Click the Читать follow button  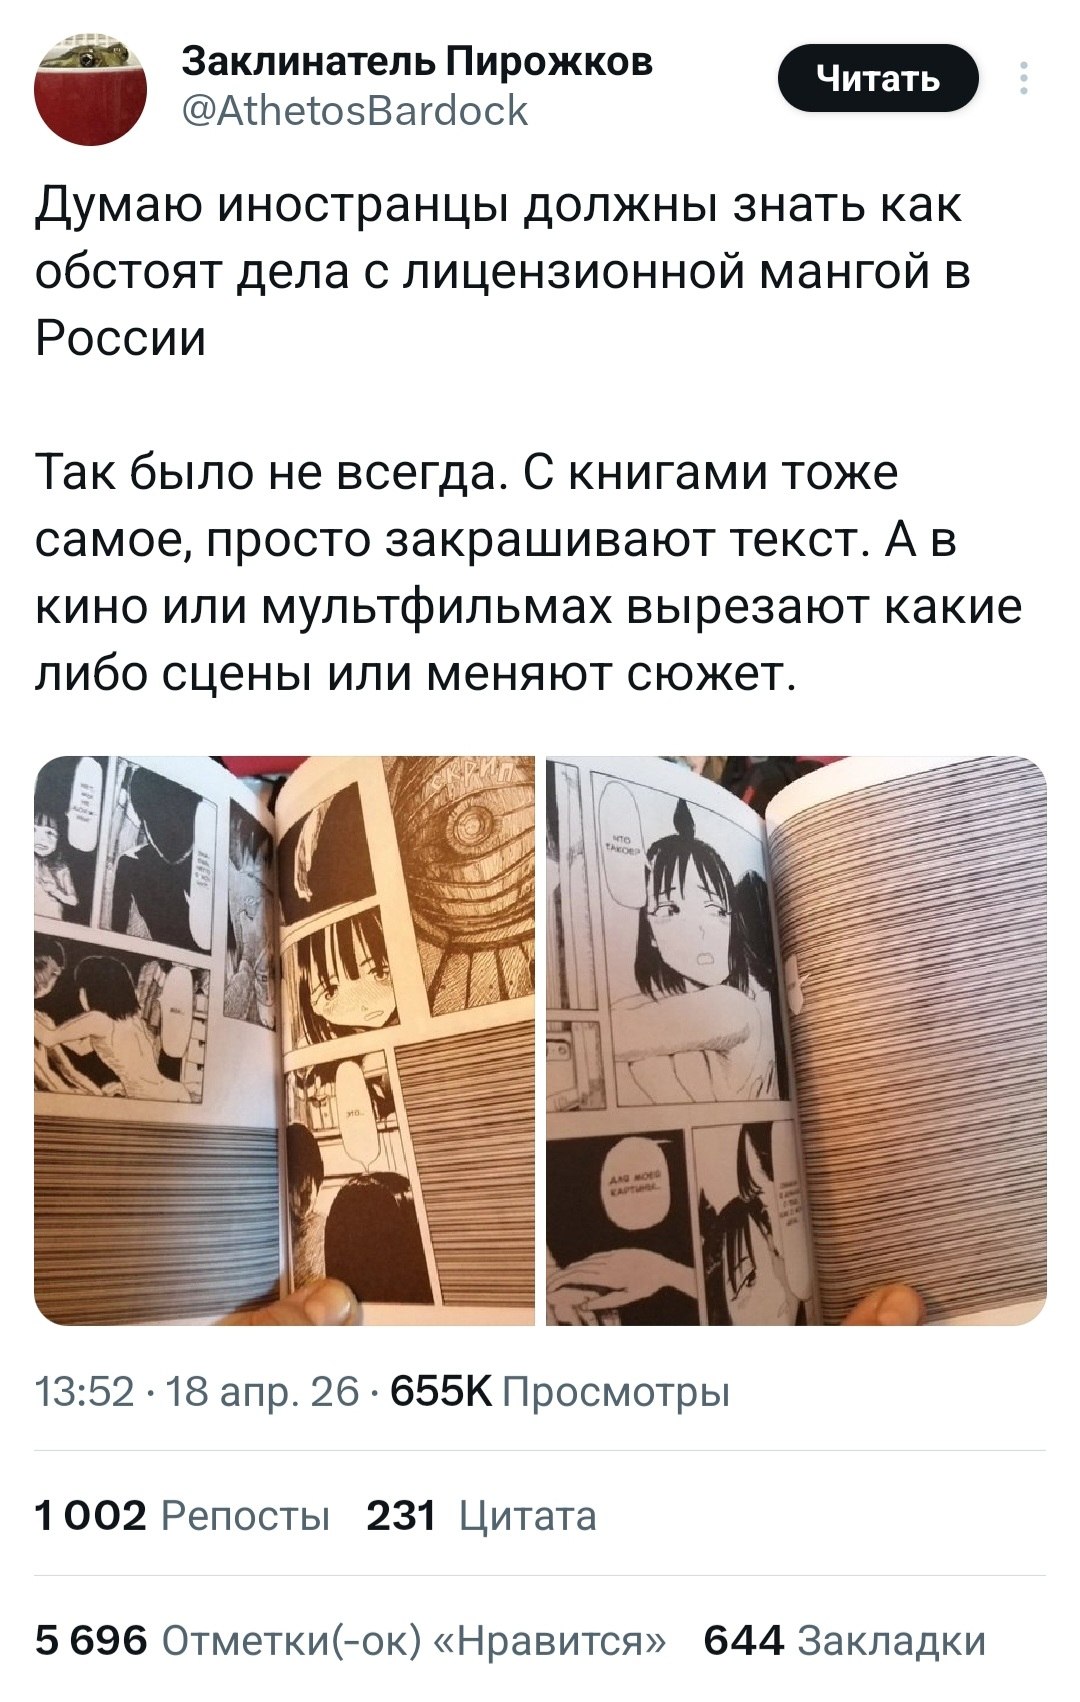(x=878, y=78)
